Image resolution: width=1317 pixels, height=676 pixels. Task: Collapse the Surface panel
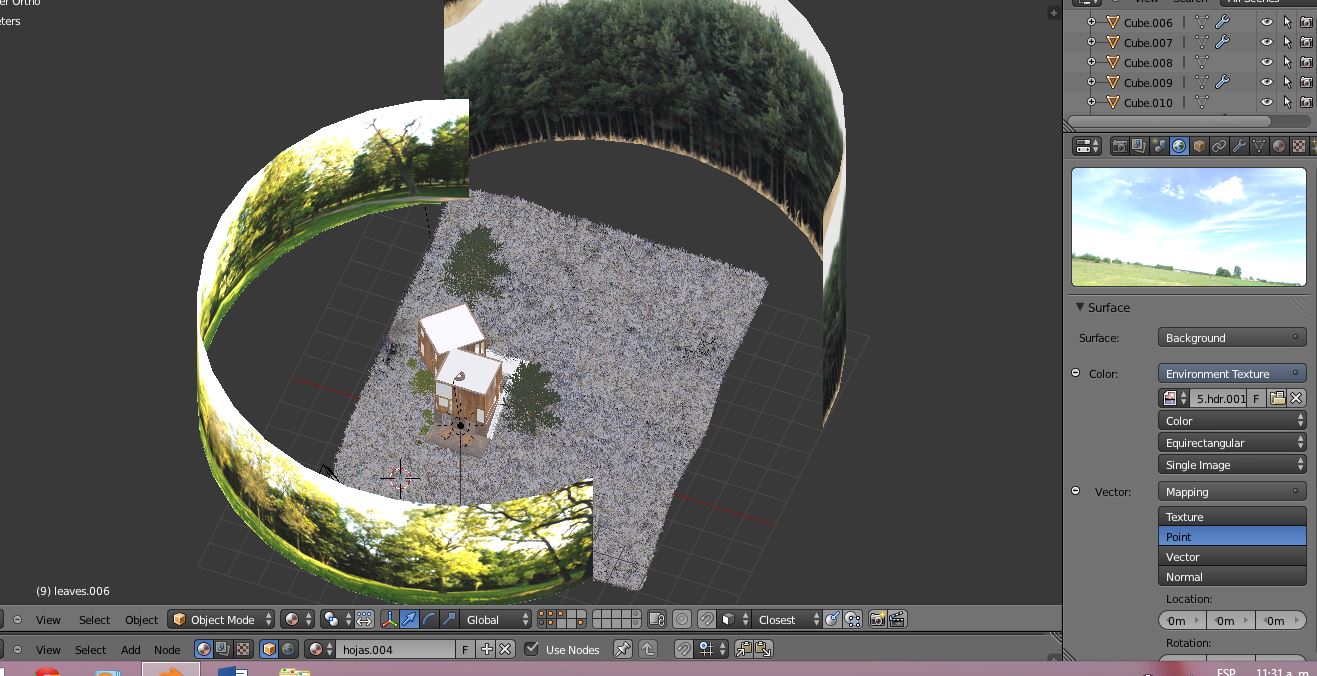(x=1080, y=307)
